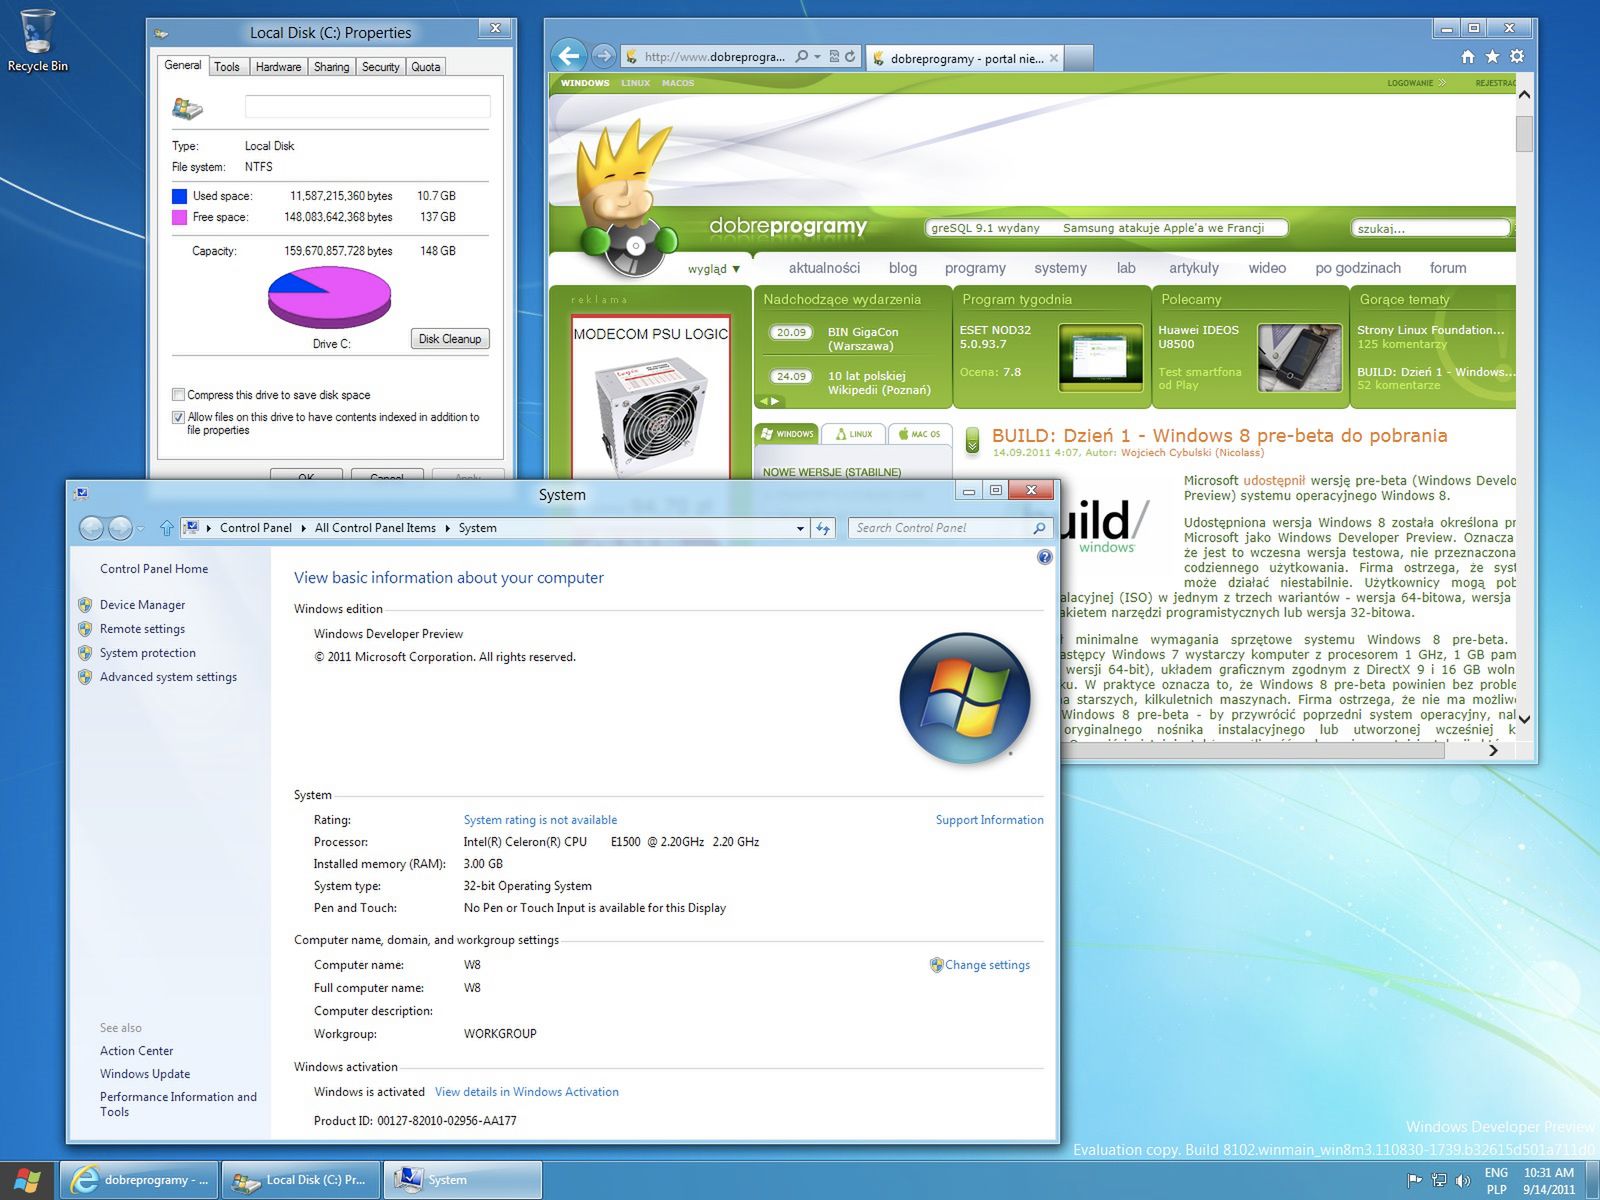Open the Security tab

coord(380,67)
